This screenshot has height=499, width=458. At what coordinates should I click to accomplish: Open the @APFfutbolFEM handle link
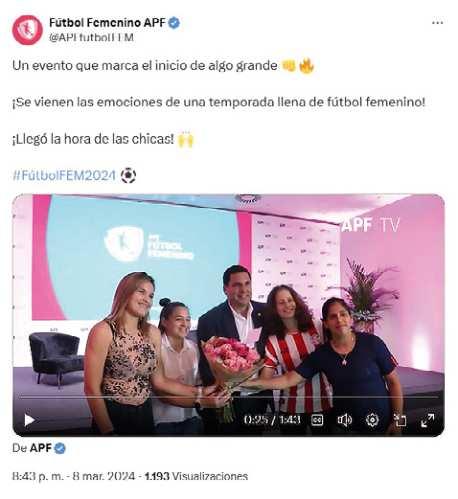click(x=91, y=37)
